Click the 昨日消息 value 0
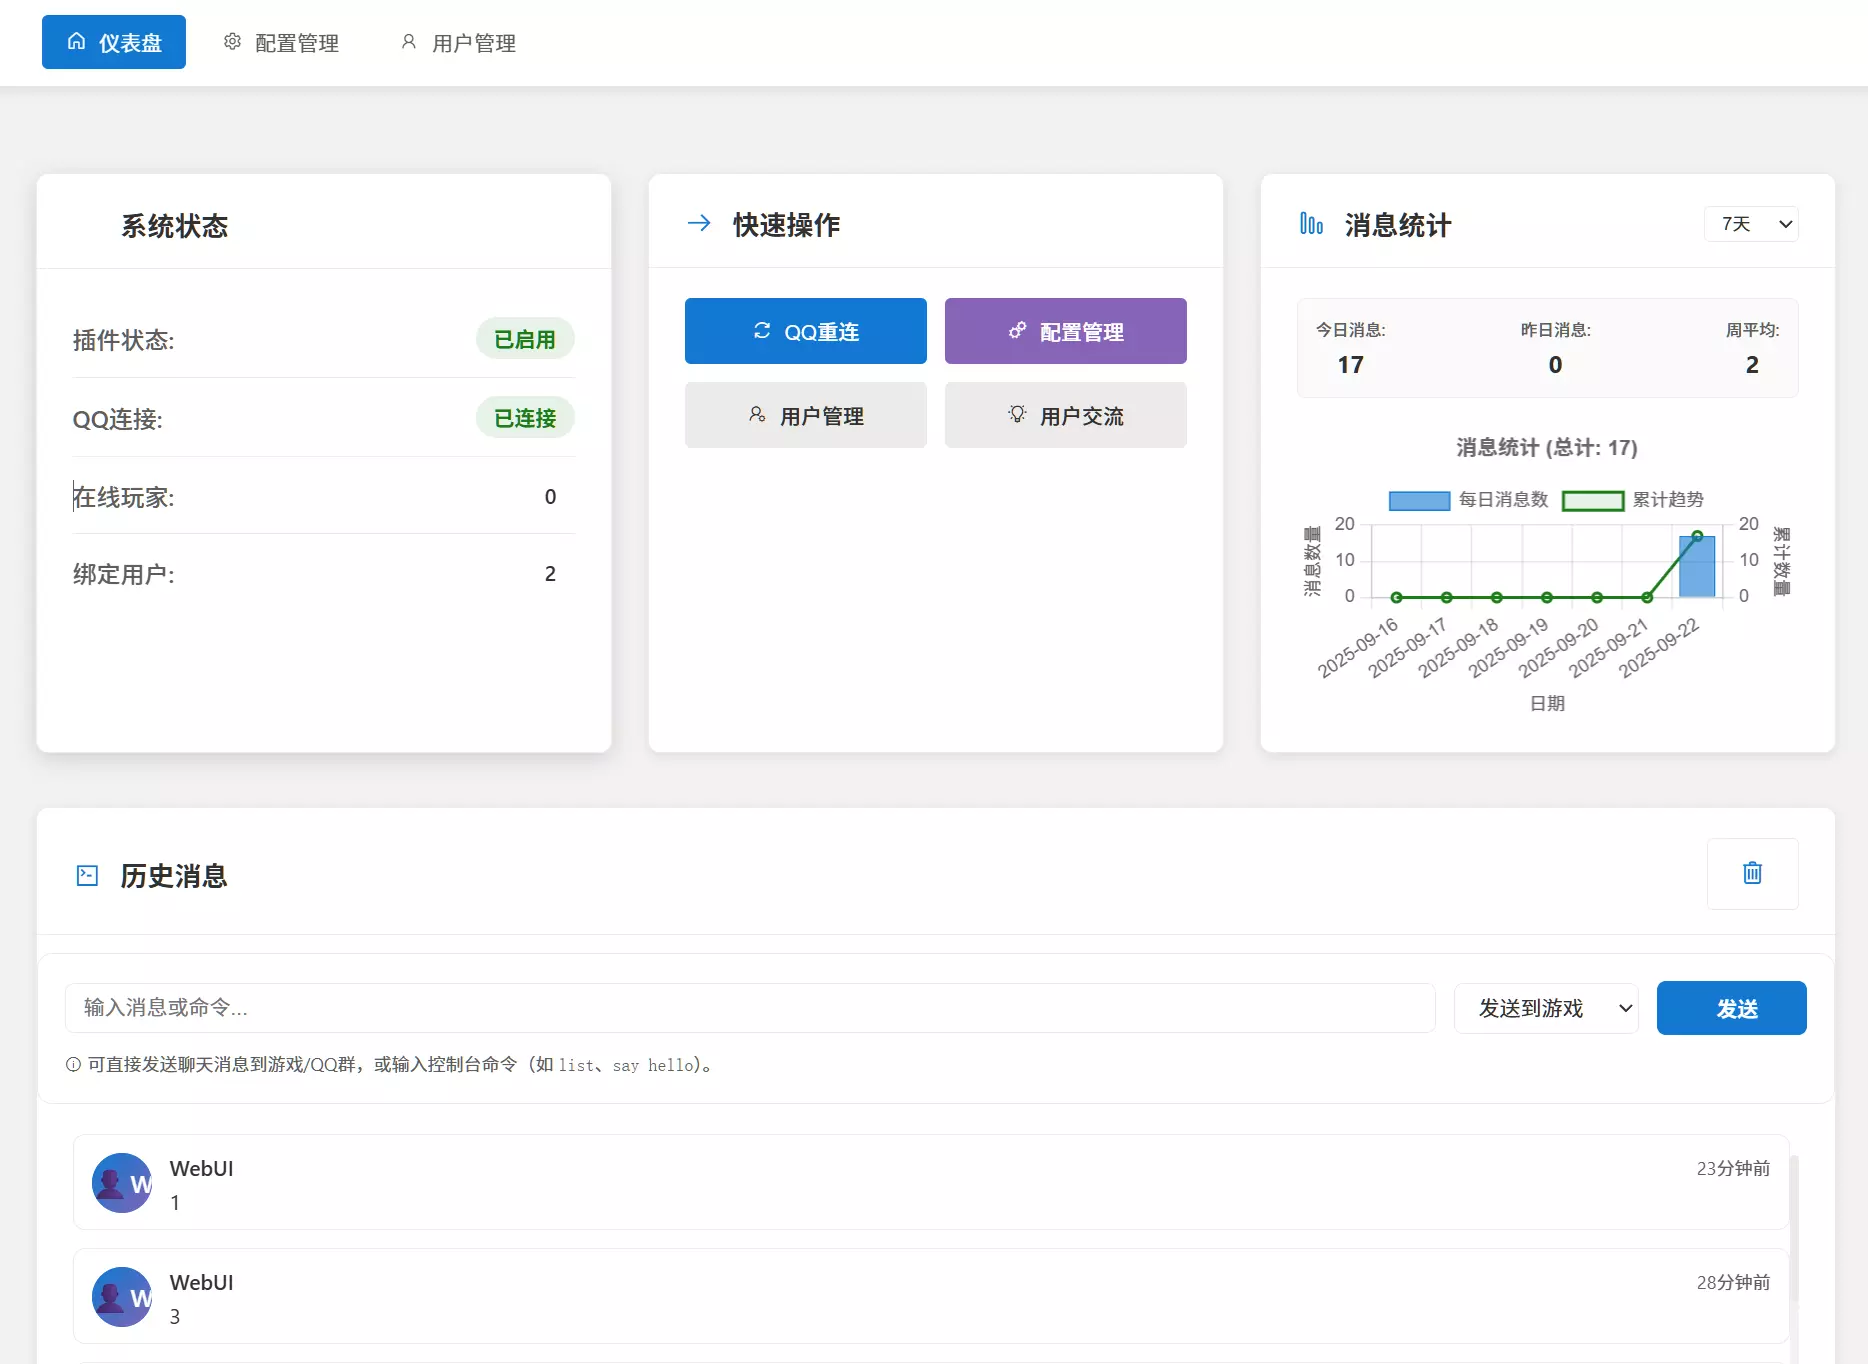This screenshot has width=1868, height=1364. pos(1555,365)
